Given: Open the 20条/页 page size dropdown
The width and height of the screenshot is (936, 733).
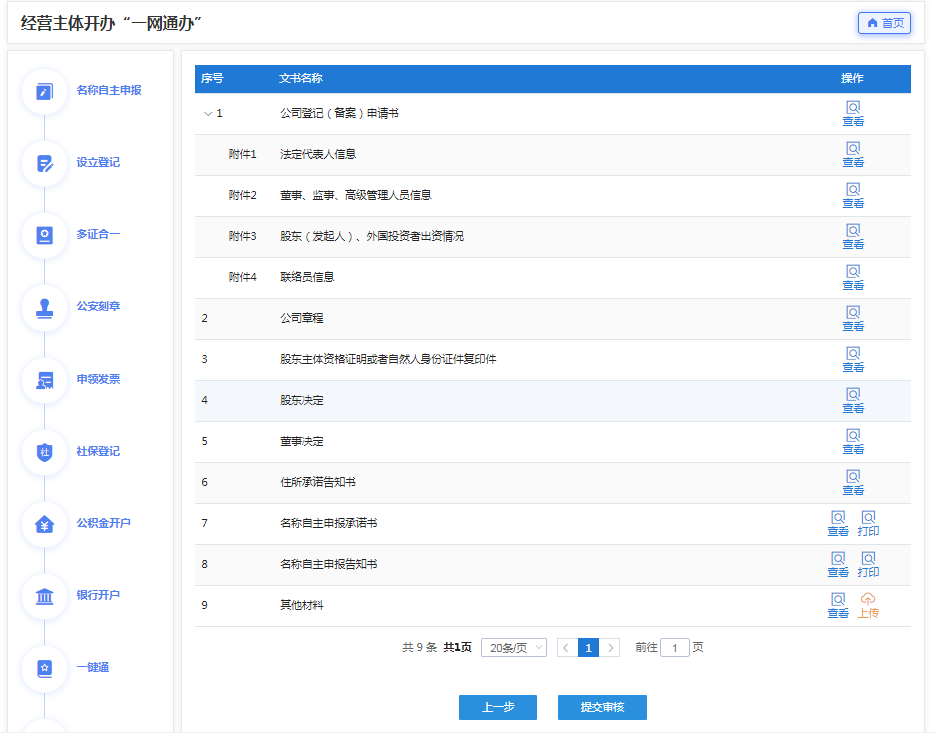Looking at the screenshot, I should [513, 648].
